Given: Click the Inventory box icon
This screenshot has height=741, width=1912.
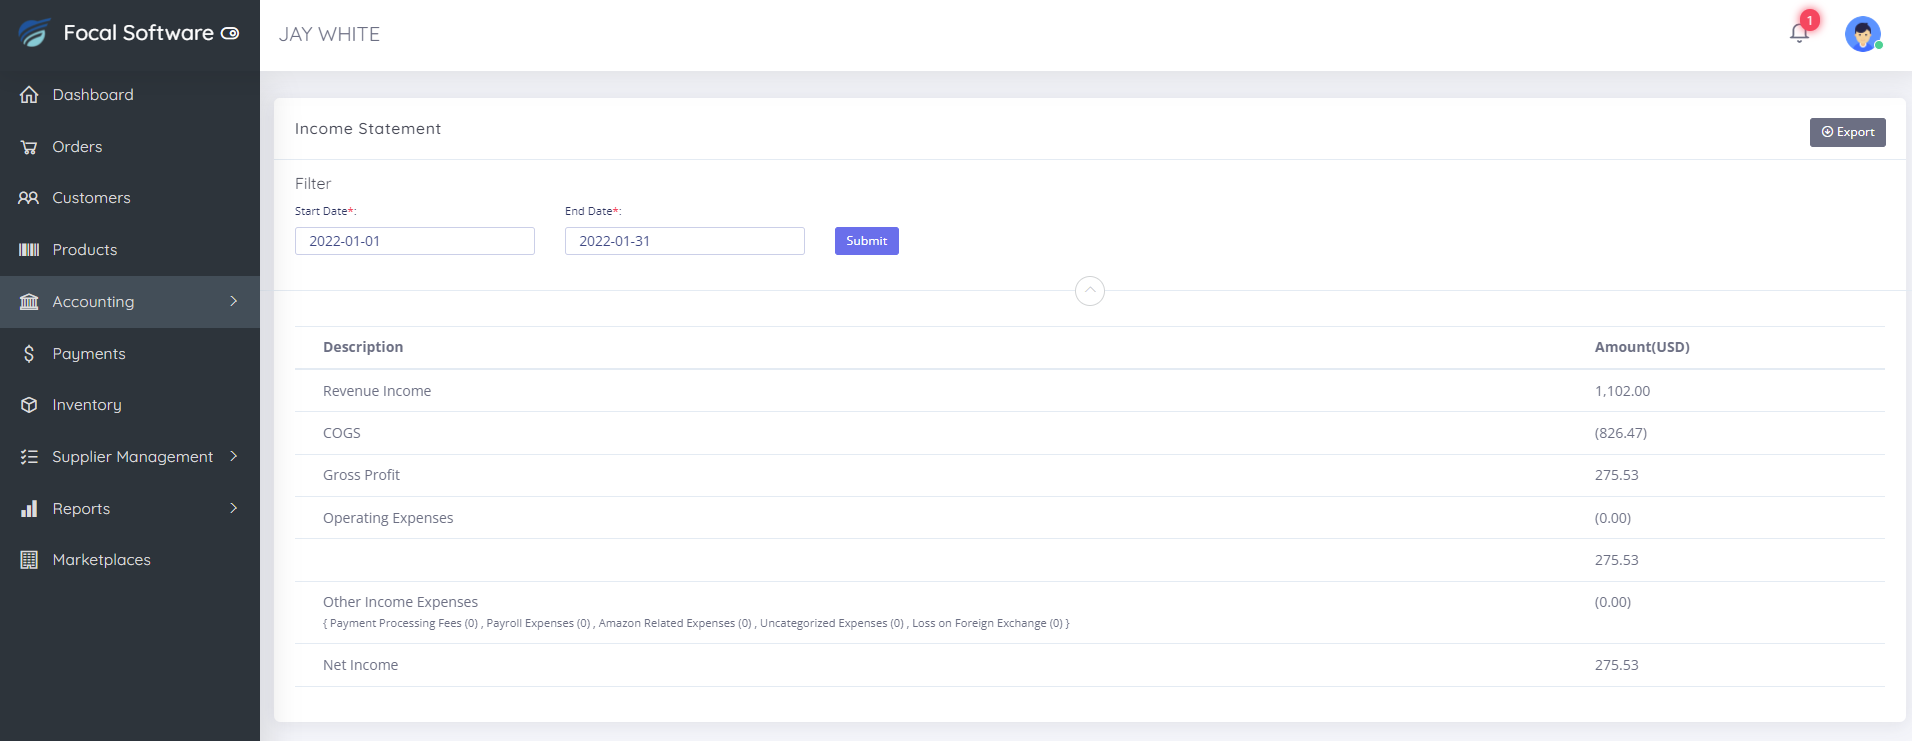Looking at the screenshot, I should (x=29, y=405).
